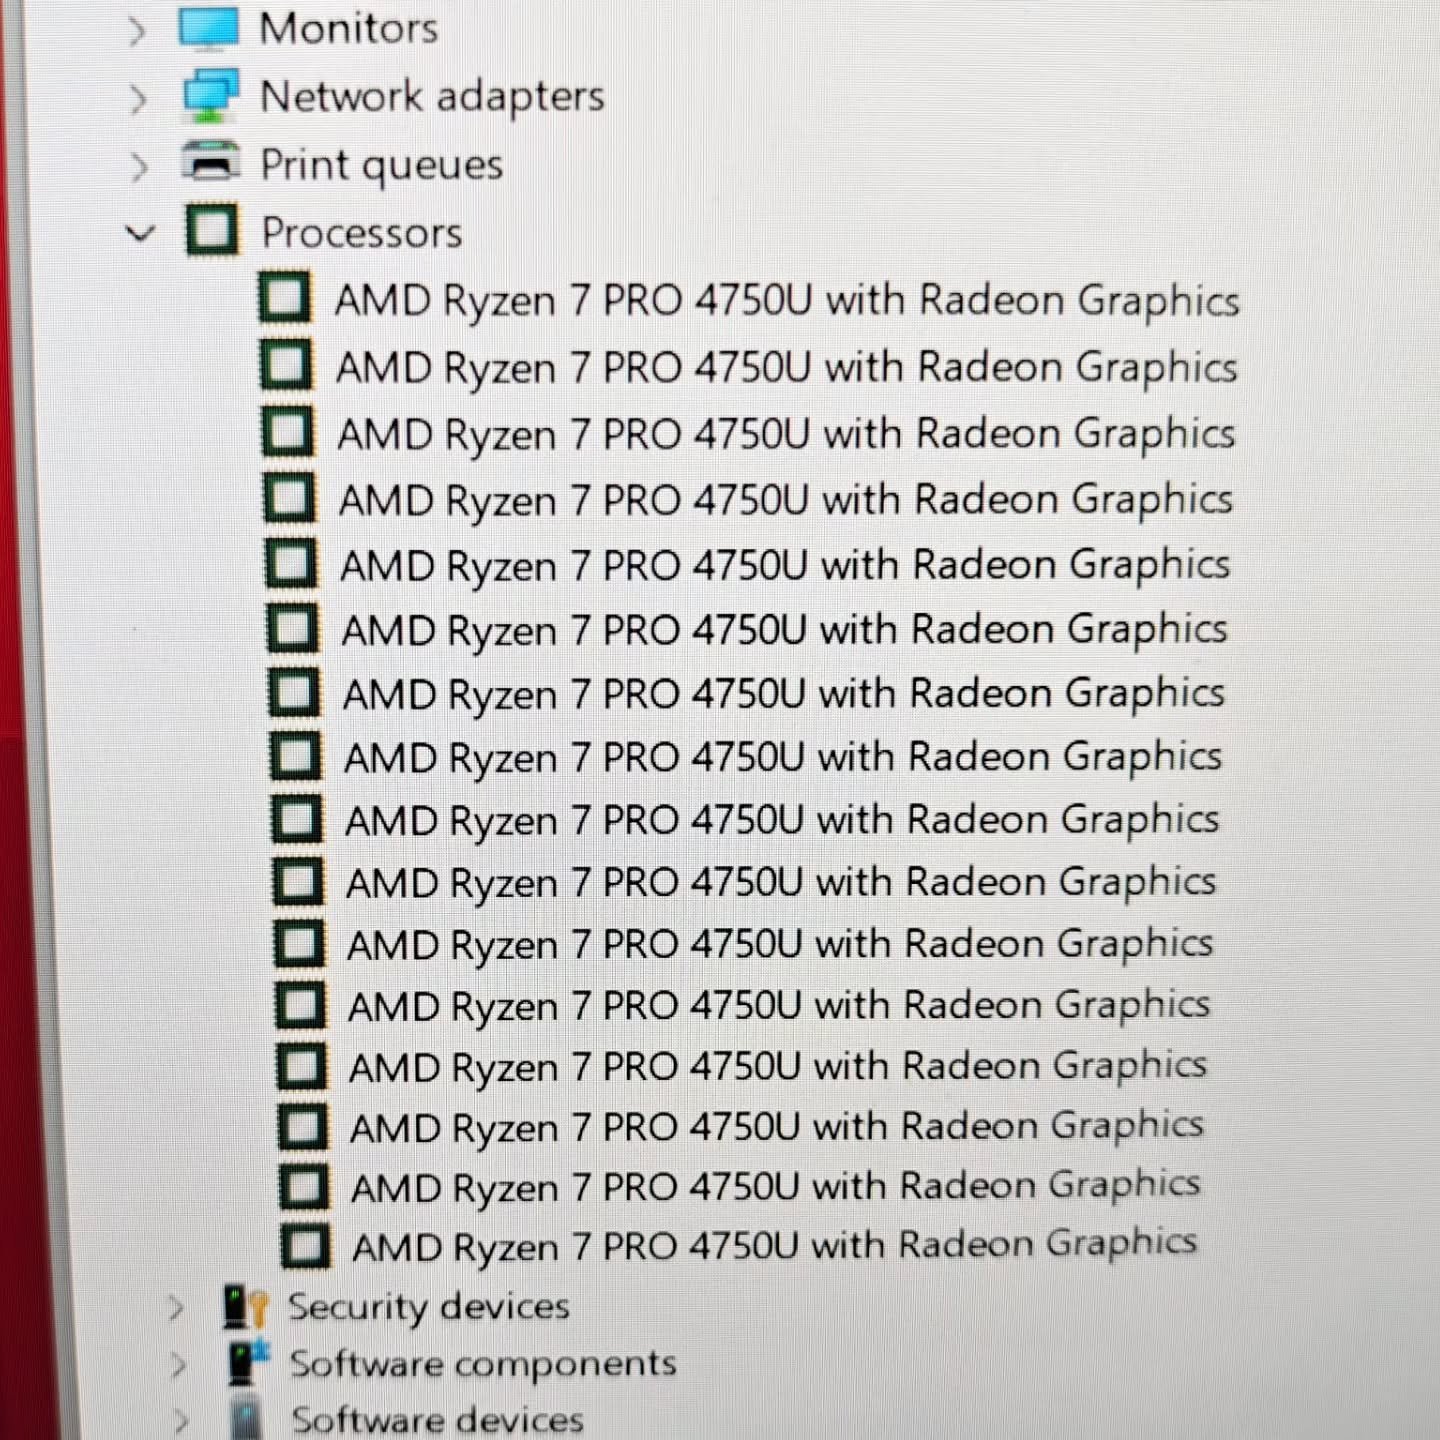This screenshot has height=1440, width=1440.
Task: Expand the Print queues category
Action: coord(139,166)
